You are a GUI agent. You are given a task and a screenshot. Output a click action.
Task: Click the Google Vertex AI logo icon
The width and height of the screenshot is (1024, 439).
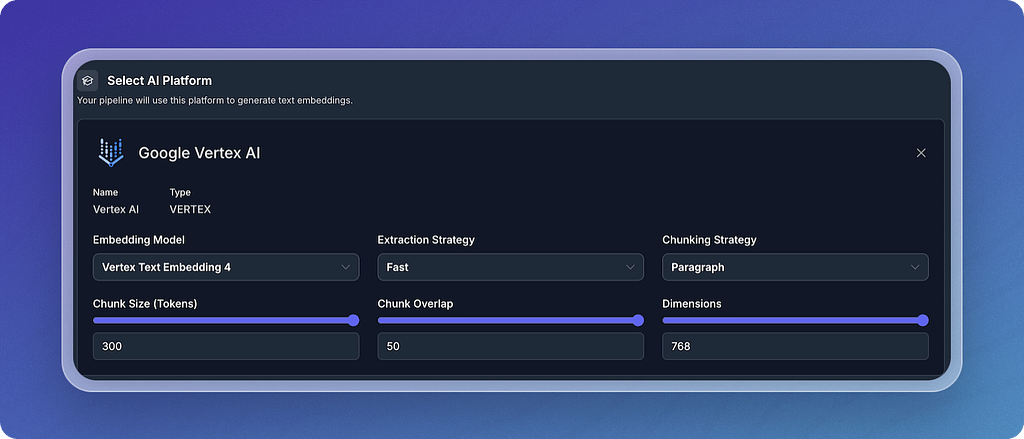pyautogui.click(x=111, y=153)
